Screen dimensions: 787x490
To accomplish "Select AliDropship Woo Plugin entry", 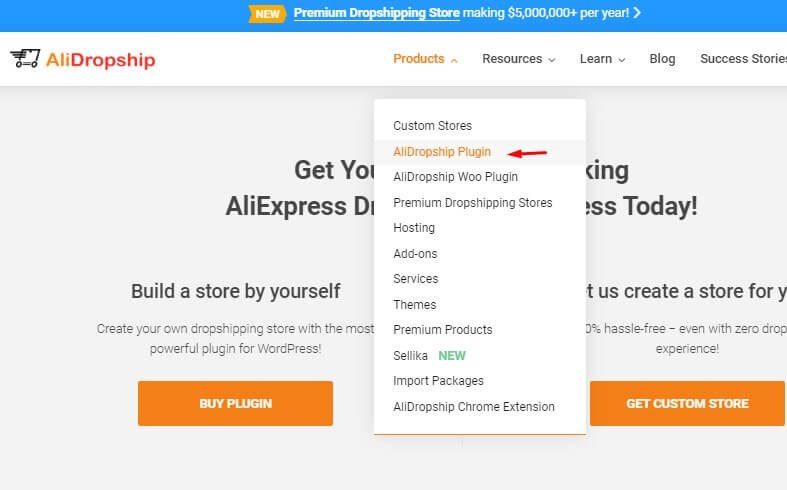I will 455,177.
